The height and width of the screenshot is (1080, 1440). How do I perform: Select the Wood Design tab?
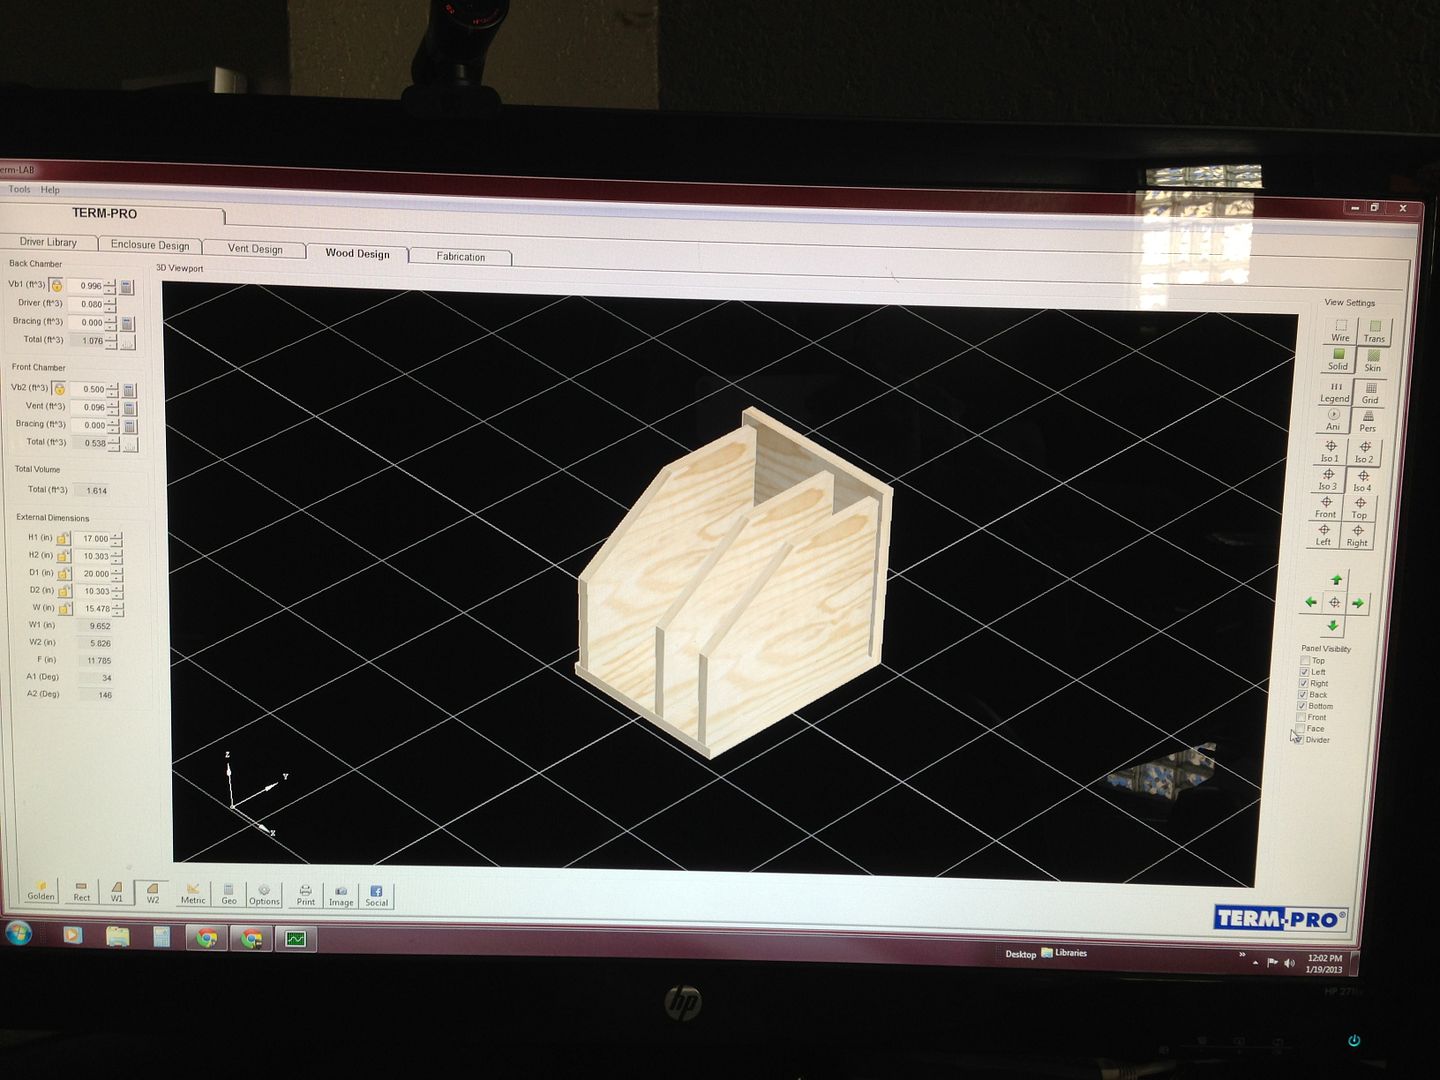tap(357, 253)
